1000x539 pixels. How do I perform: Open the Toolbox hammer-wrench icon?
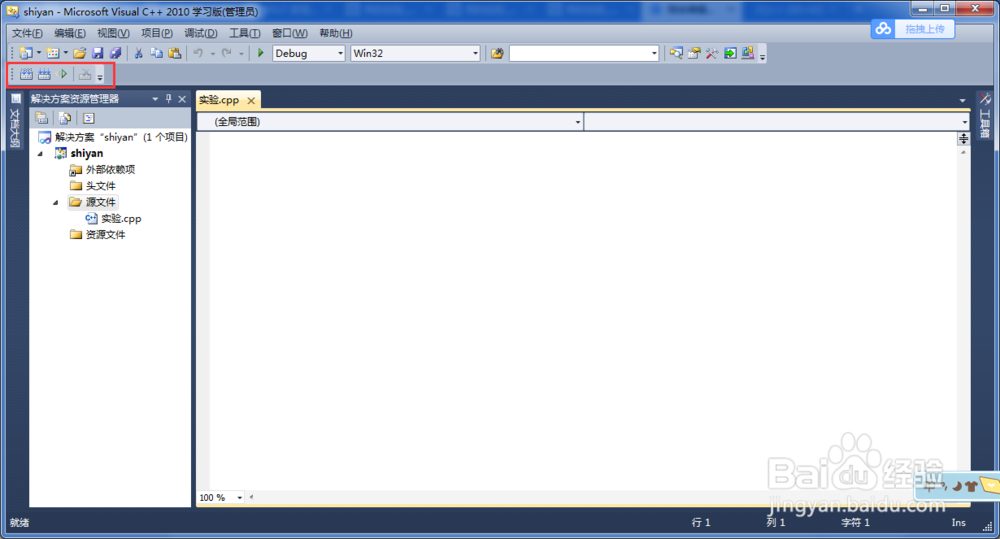point(712,53)
